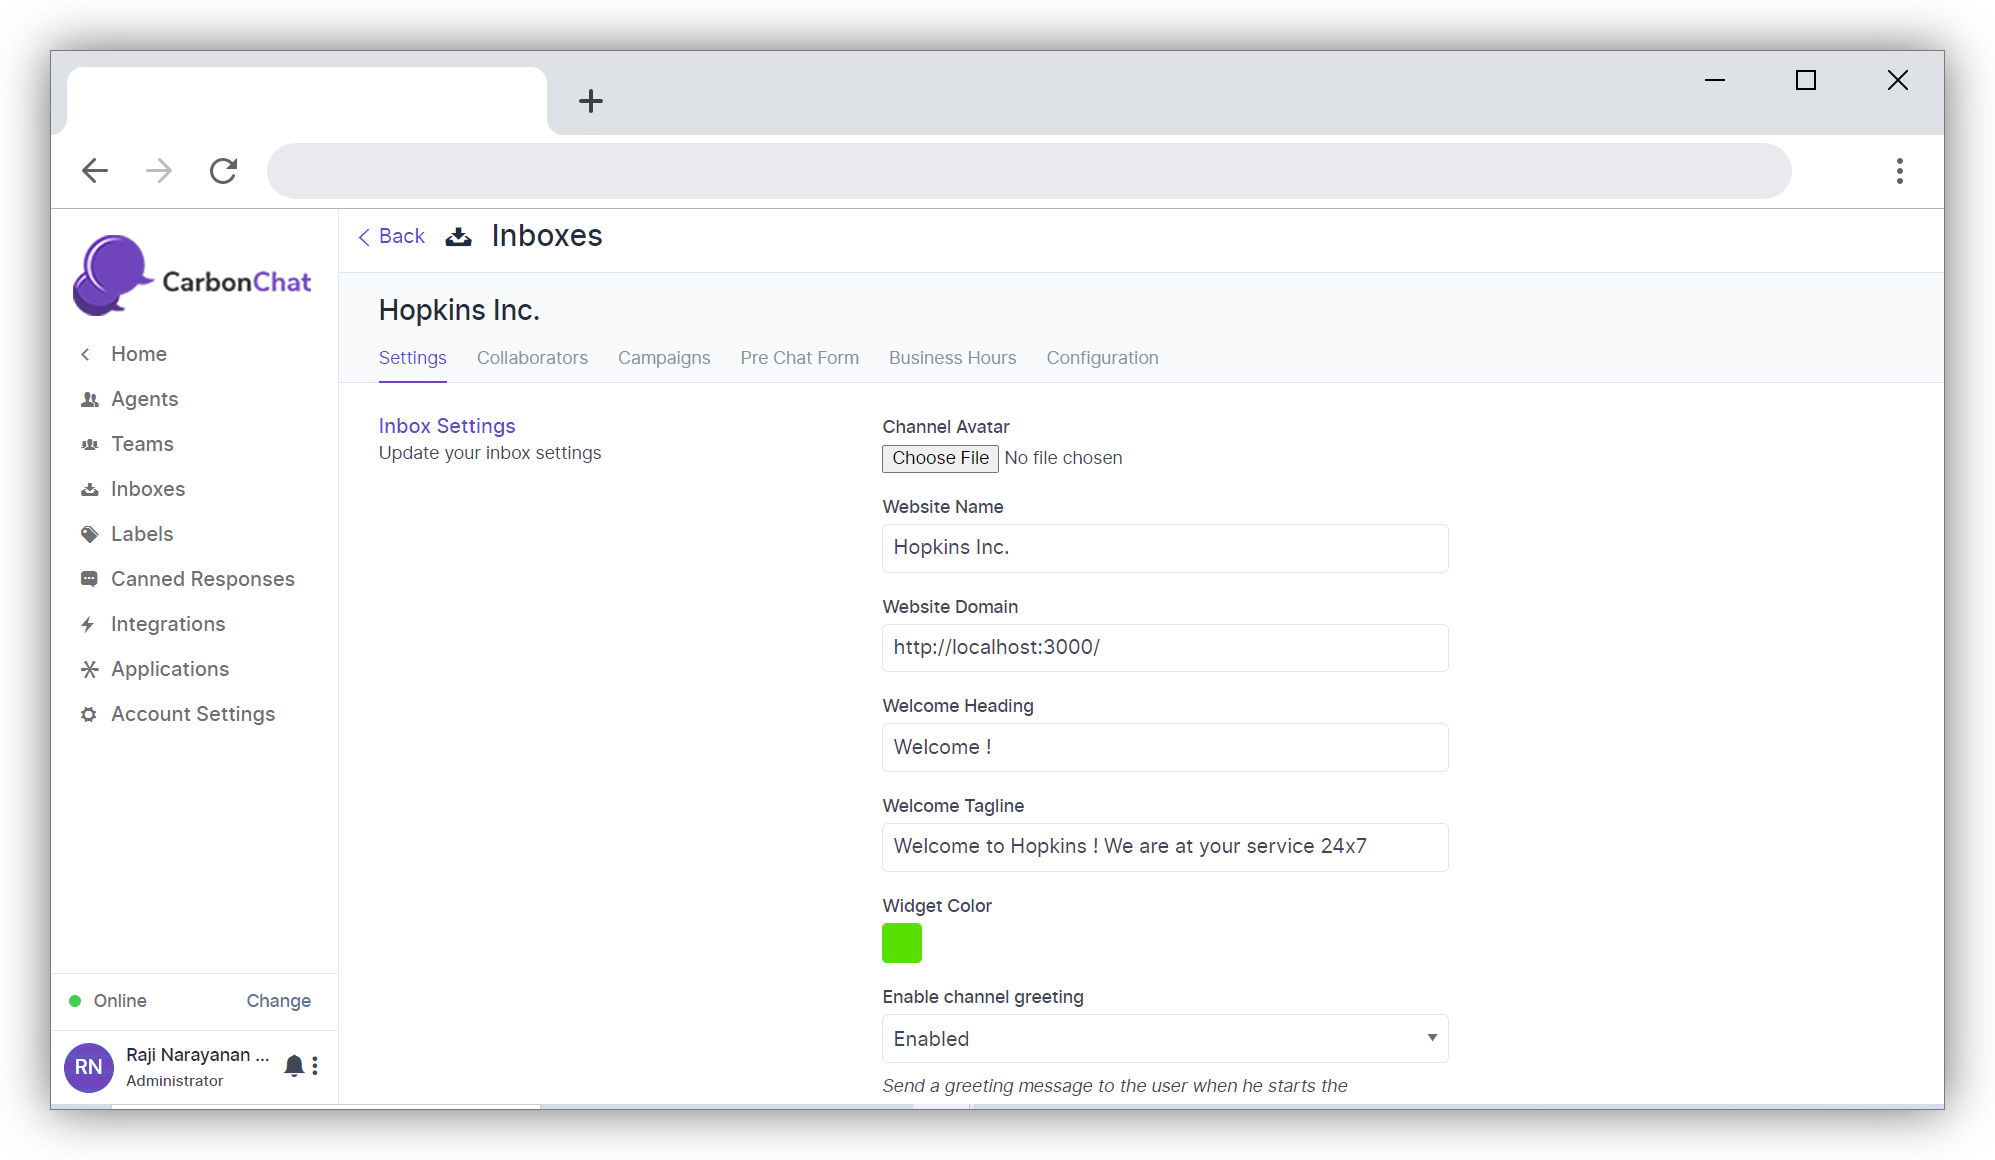Open the green Widget Color swatch
Image resolution: width=1995 pixels, height=1160 pixels.
[x=901, y=943]
